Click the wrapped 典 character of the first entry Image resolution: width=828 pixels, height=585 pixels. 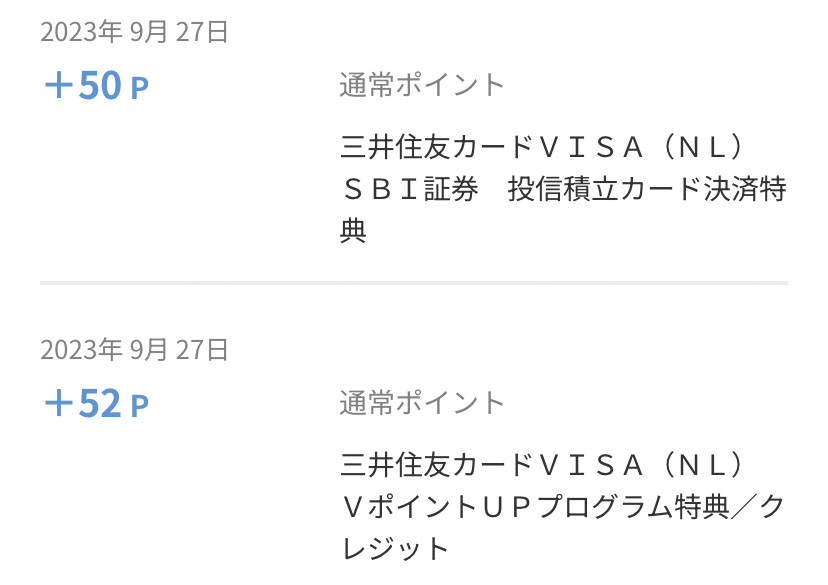tap(354, 231)
